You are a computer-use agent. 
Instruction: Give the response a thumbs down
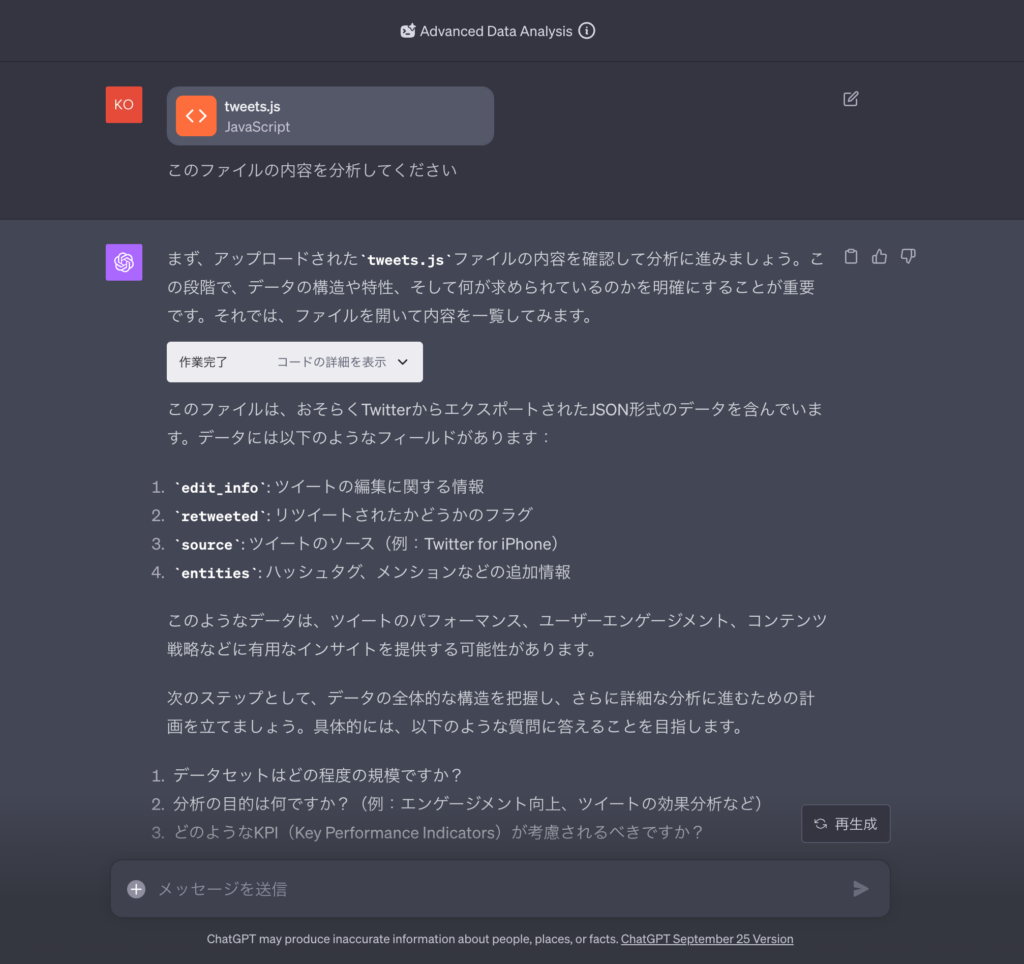[908, 257]
